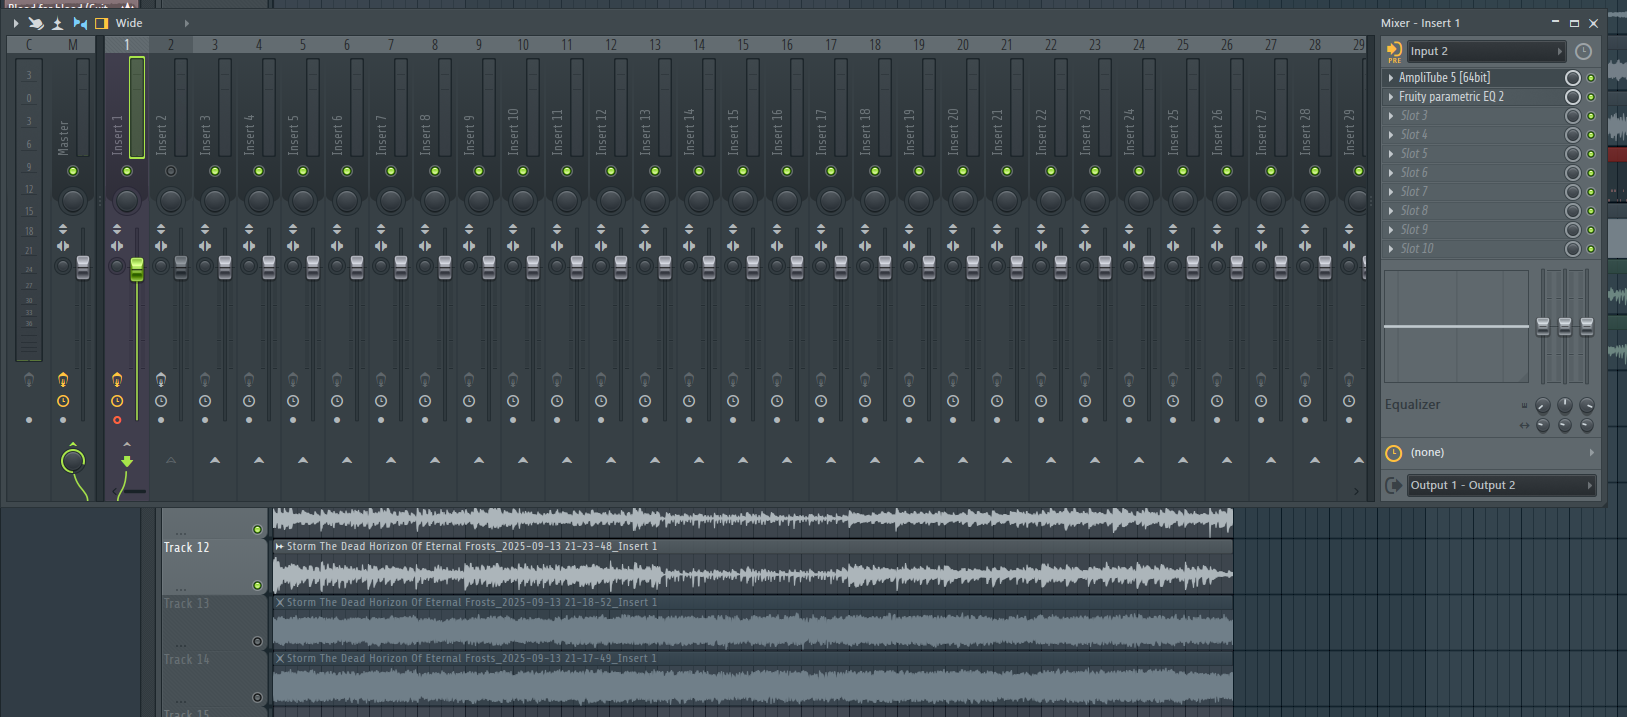The width and height of the screenshot is (1627, 717).
Task: Click the output arrow icon beside Output 1 - Output 2
Action: [x=1393, y=485]
